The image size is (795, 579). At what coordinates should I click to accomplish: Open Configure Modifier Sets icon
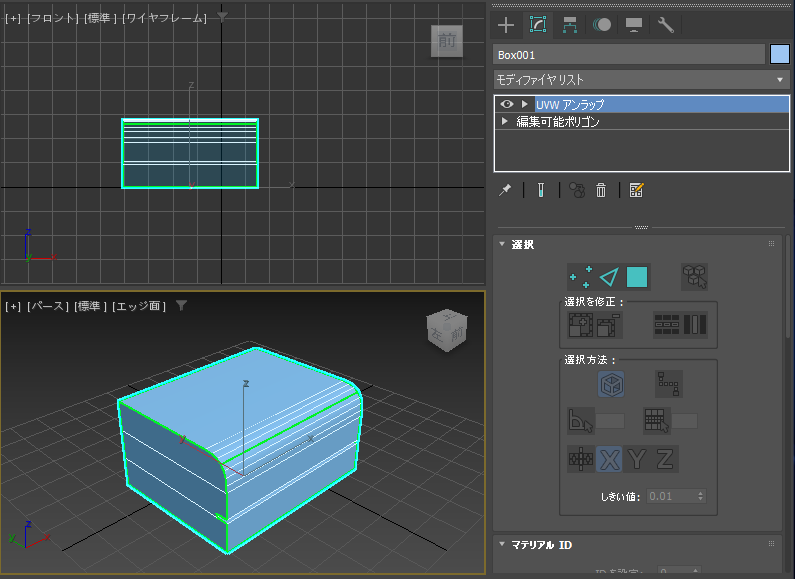pos(636,190)
